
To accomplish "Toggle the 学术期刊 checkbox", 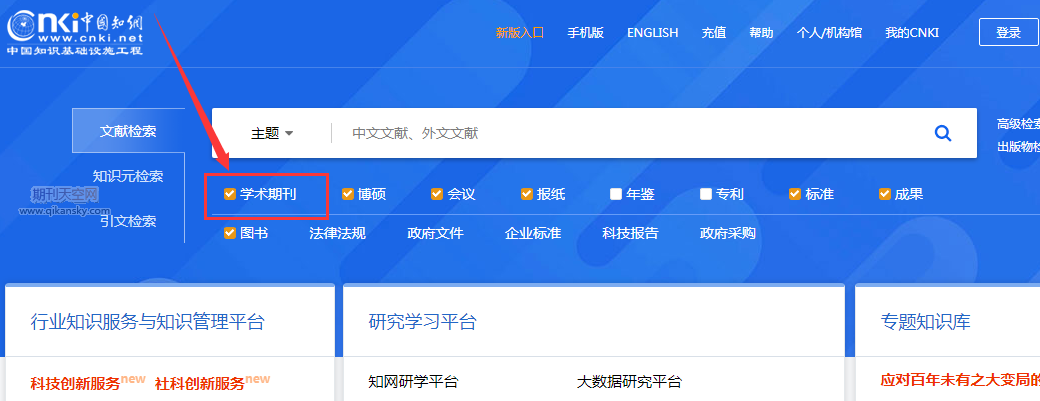I will pyautogui.click(x=230, y=194).
